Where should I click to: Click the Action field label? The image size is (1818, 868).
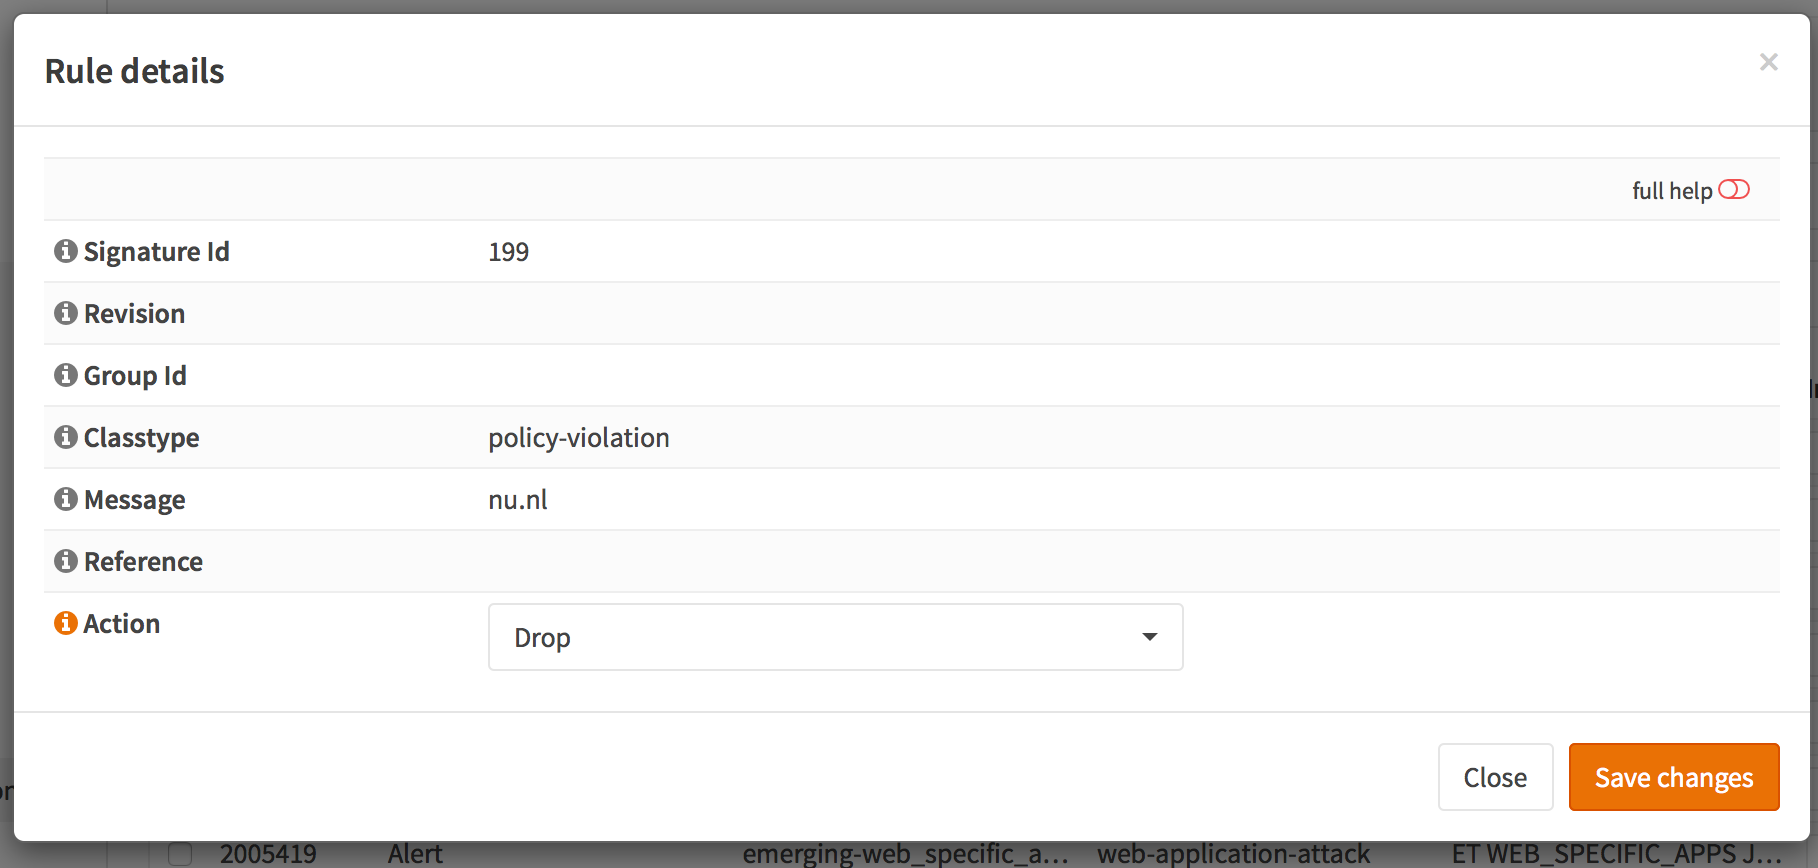(x=122, y=624)
